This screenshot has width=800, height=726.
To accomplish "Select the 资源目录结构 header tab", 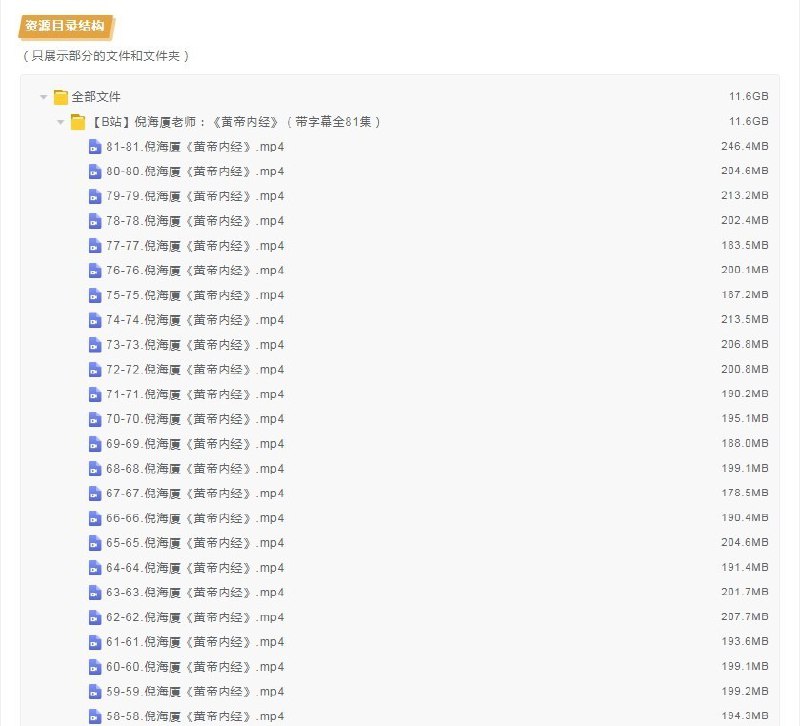I will point(65,26).
